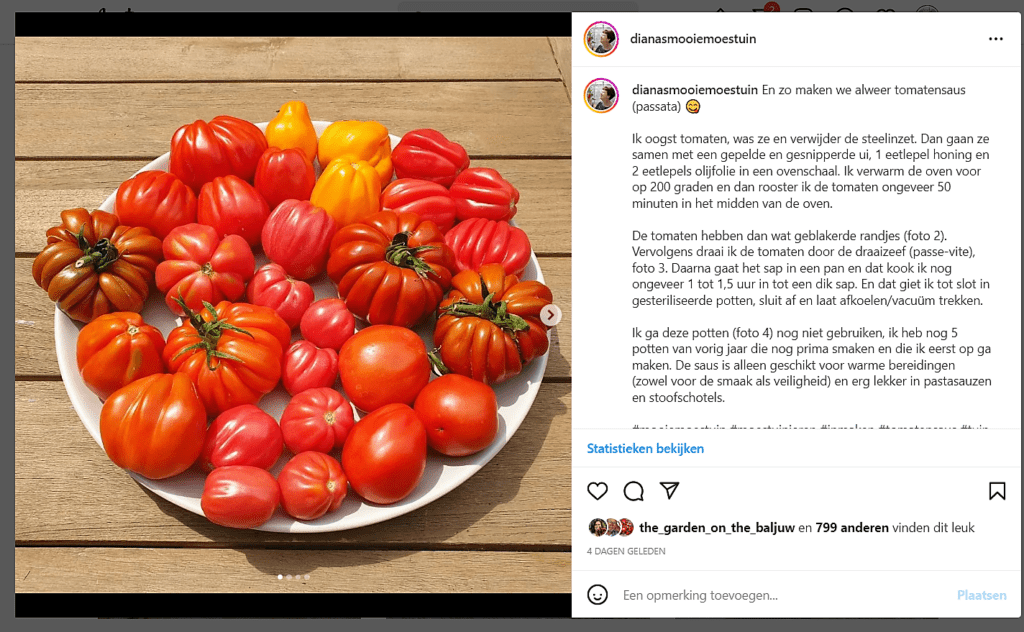Open the three-dot more options menu
1024x632 pixels.
coord(995,39)
